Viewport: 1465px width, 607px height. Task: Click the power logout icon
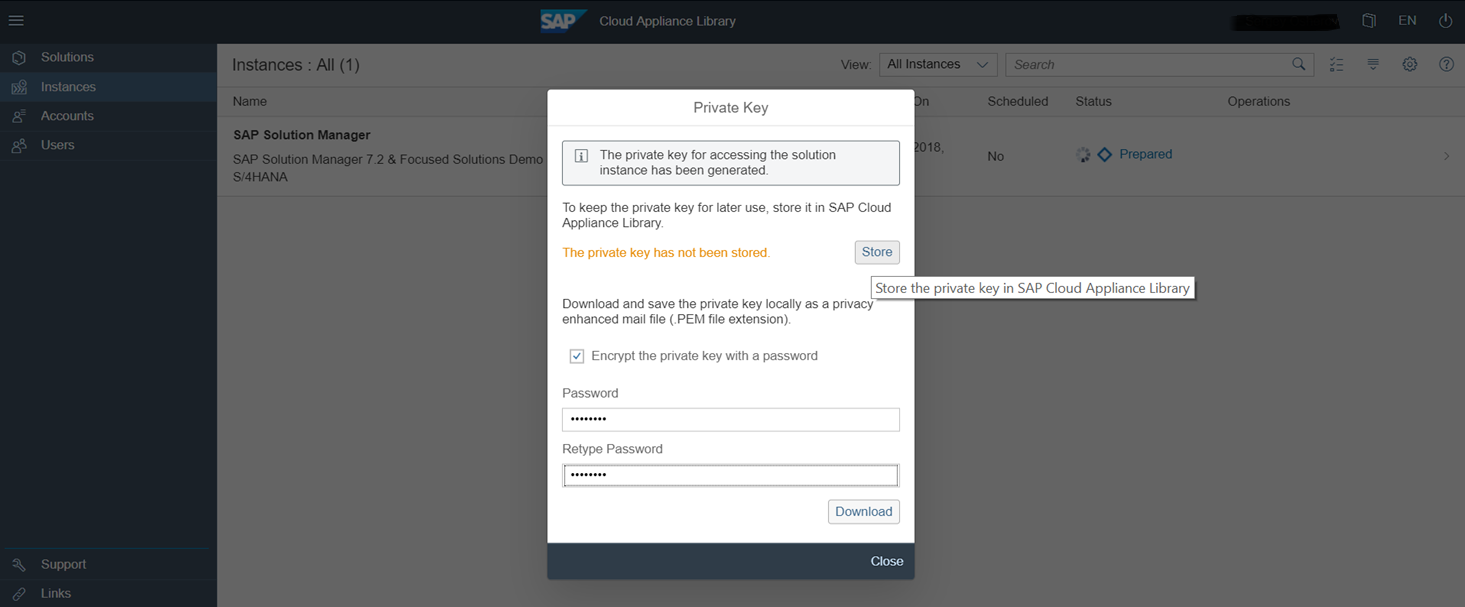click(1445, 20)
